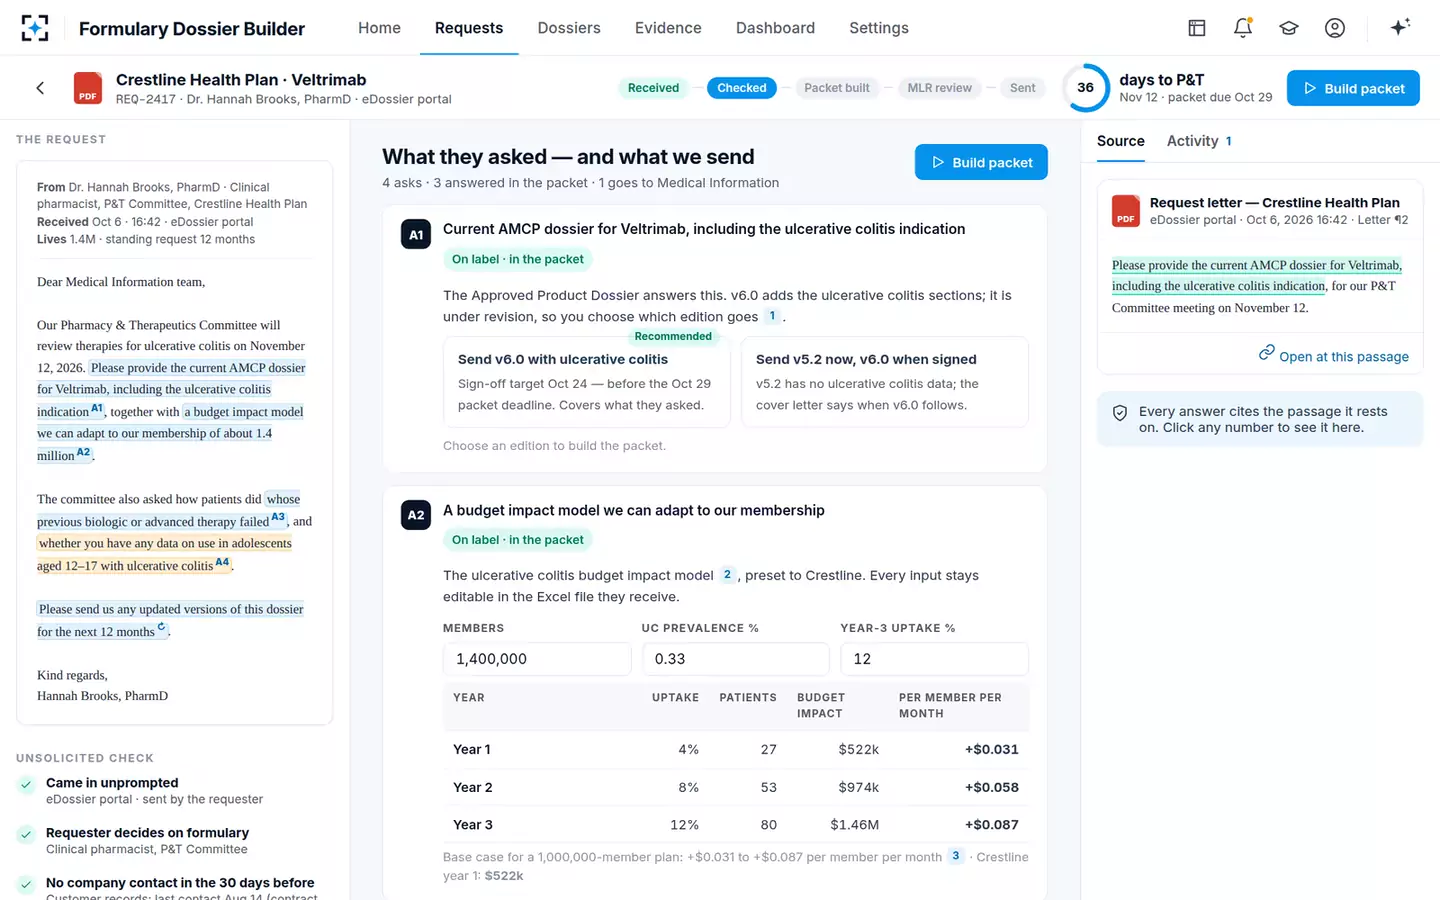Click the Packet built status step
This screenshot has width=1440, height=900.
(x=837, y=88)
